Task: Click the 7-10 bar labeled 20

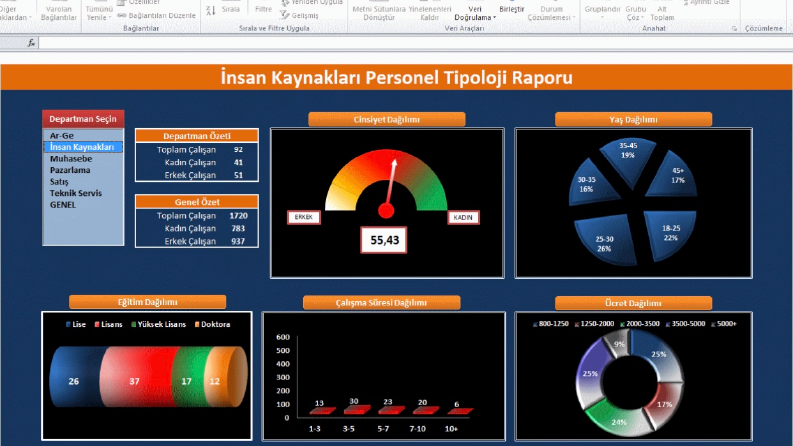Action: (425, 410)
